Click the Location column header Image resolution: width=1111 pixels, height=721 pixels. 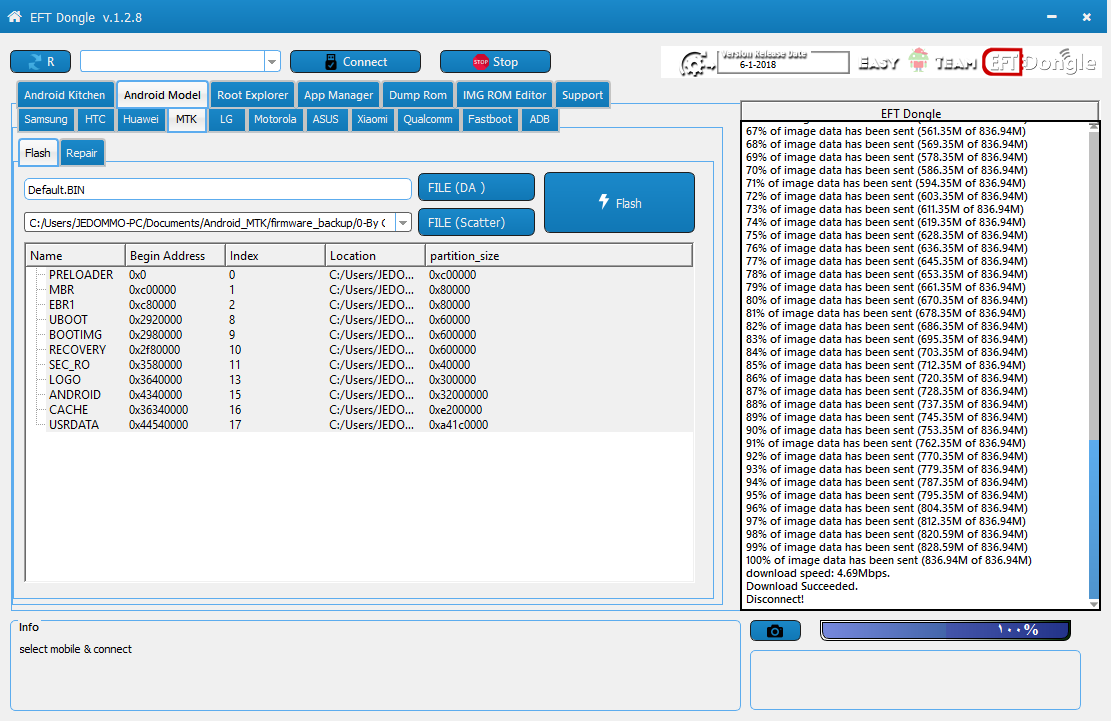coord(375,256)
